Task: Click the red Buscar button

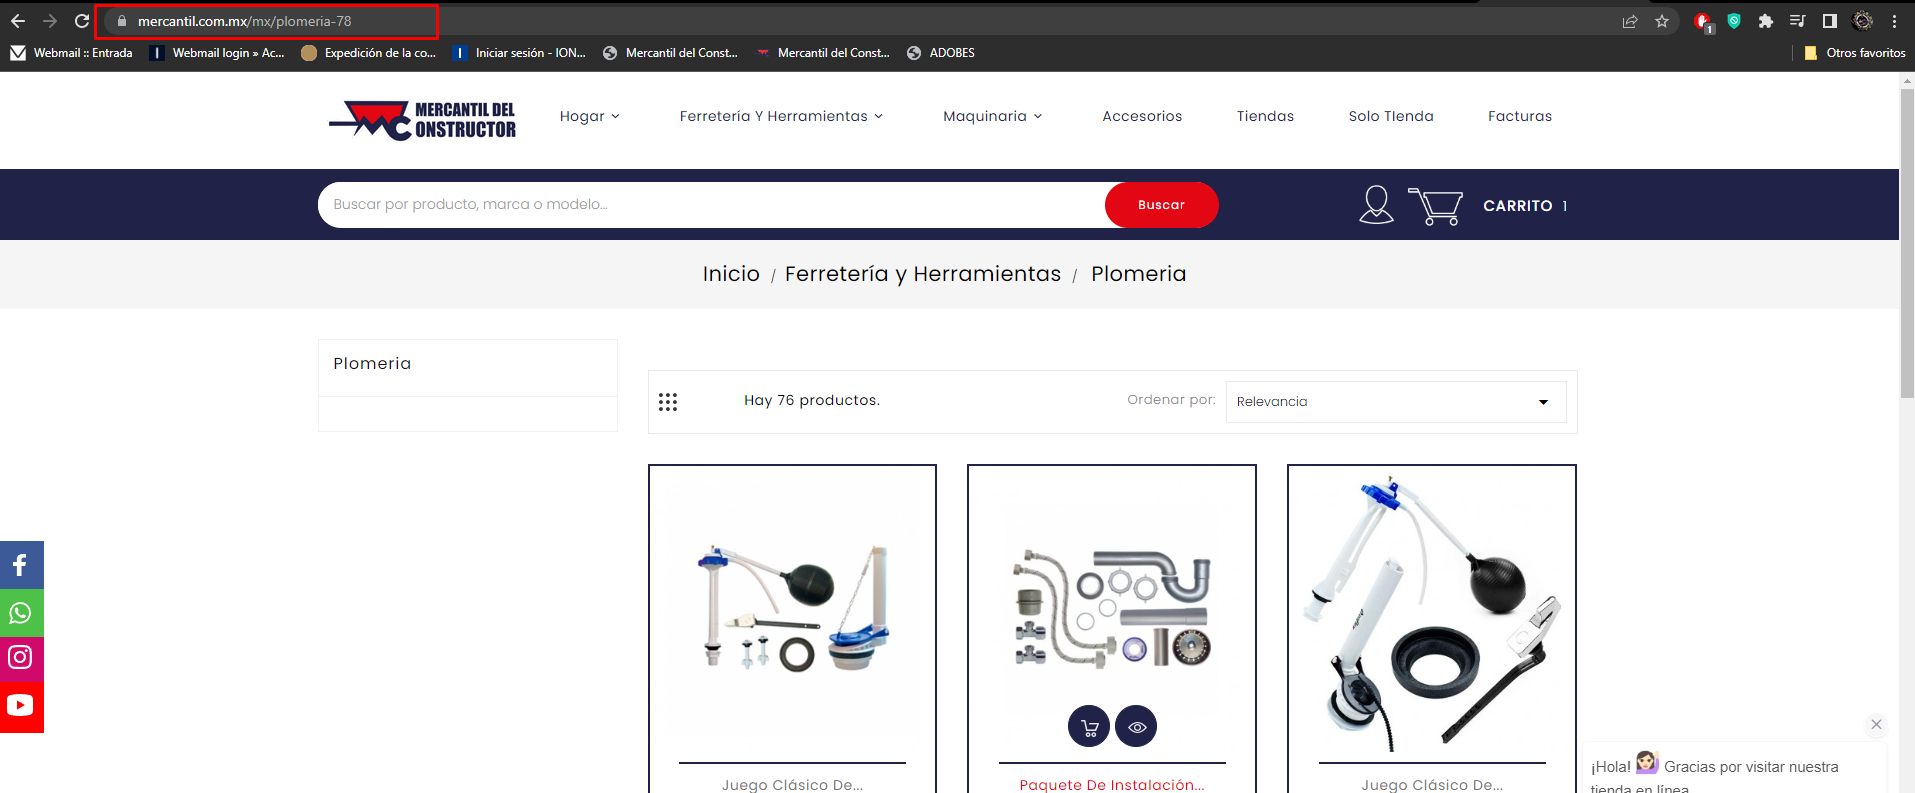Action: tap(1161, 205)
